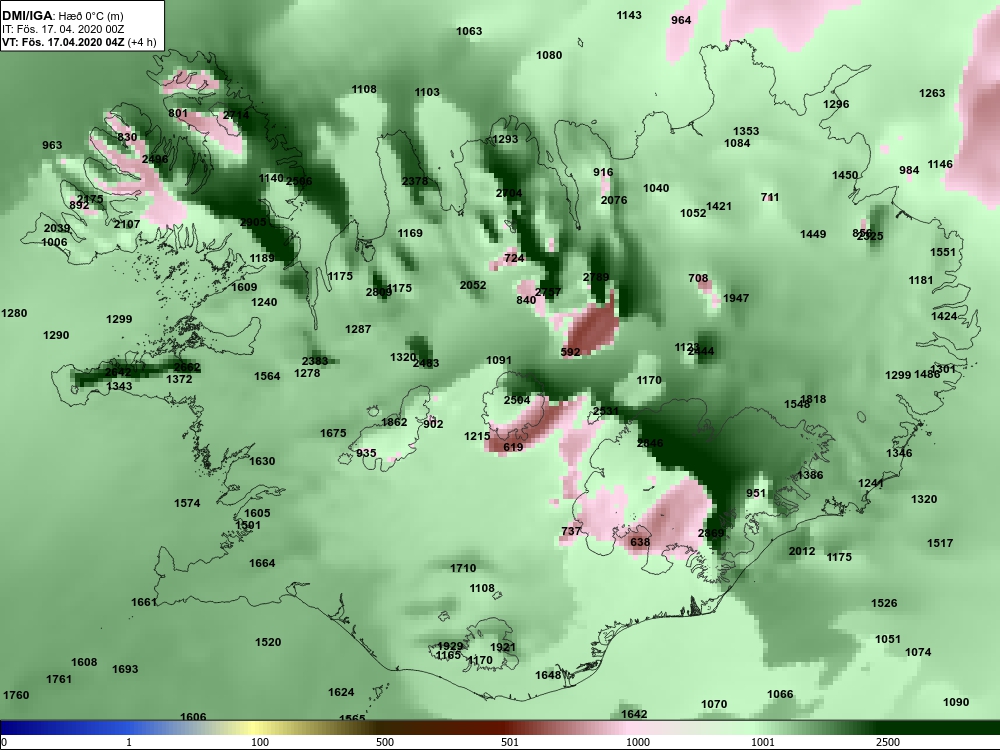The image size is (1000, 750).
Task: Click the map value '1080'
Action: [549, 55]
